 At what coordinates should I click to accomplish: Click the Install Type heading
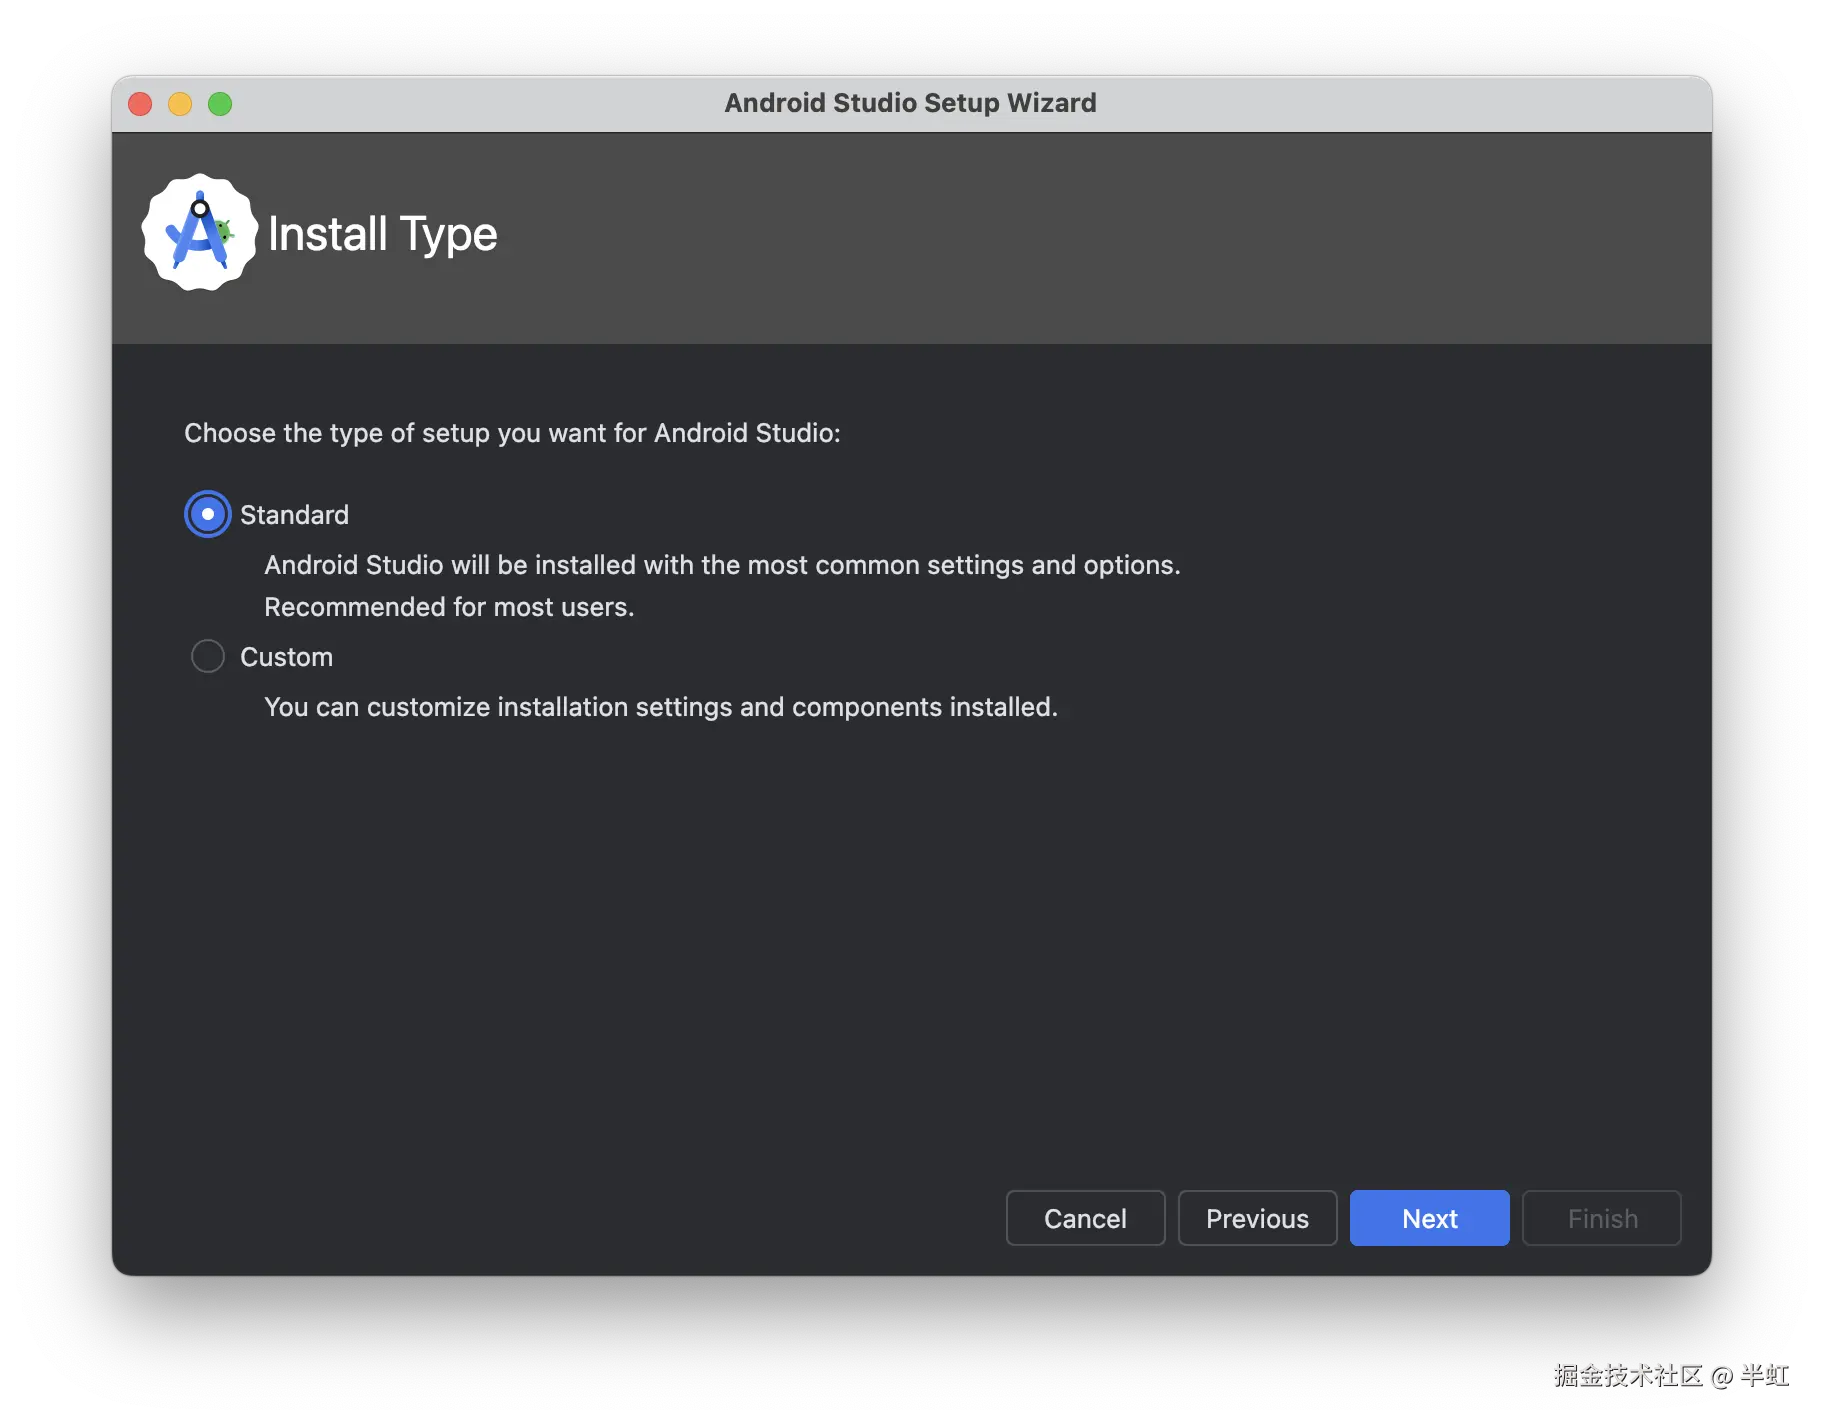tap(382, 235)
